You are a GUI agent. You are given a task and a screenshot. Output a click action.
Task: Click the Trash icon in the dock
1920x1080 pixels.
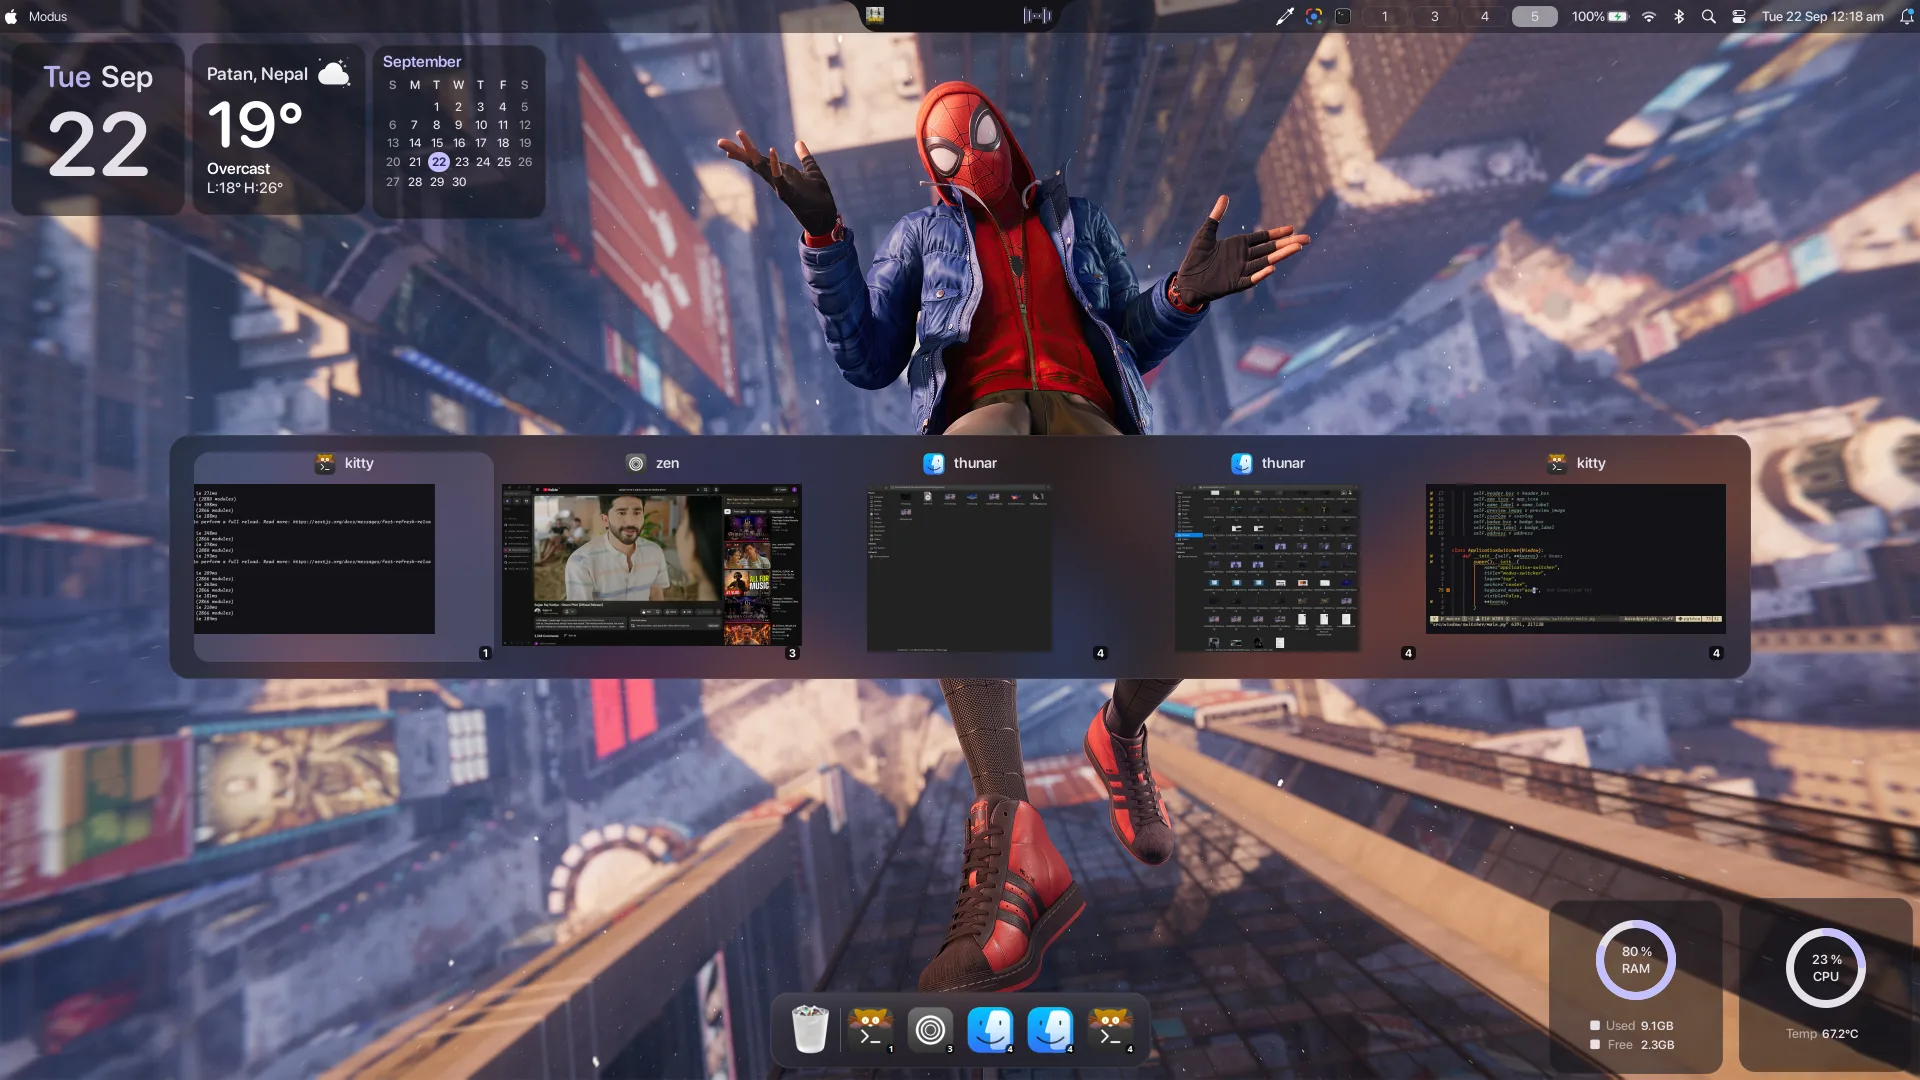pyautogui.click(x=810, y=1030)
